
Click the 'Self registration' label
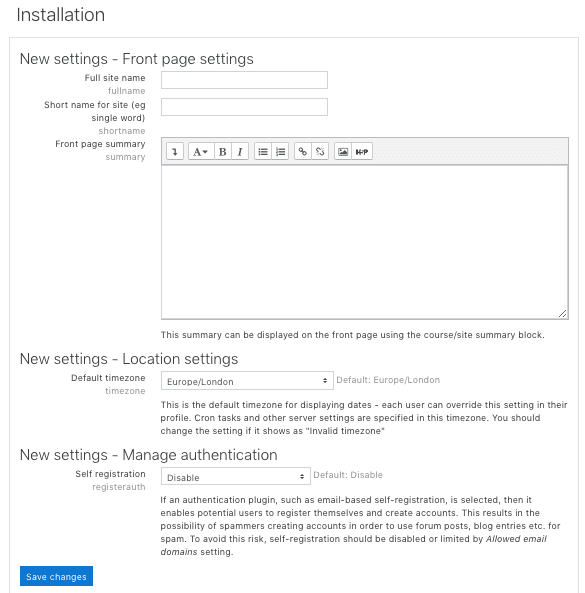[110, 474]
